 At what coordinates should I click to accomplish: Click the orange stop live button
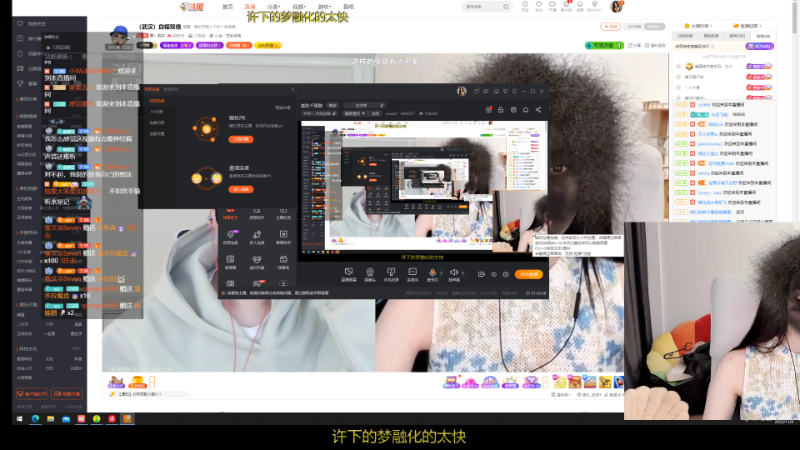point(529,274)
